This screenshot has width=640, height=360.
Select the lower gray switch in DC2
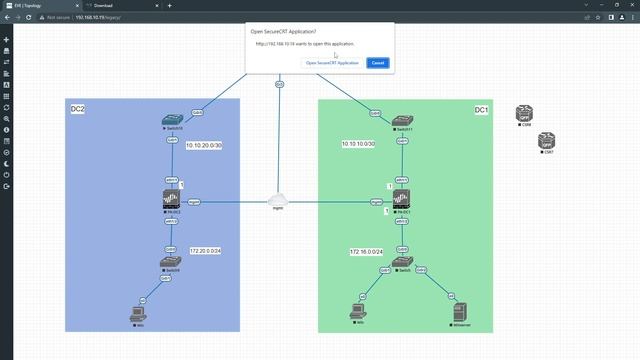click(x=171, y=262)
